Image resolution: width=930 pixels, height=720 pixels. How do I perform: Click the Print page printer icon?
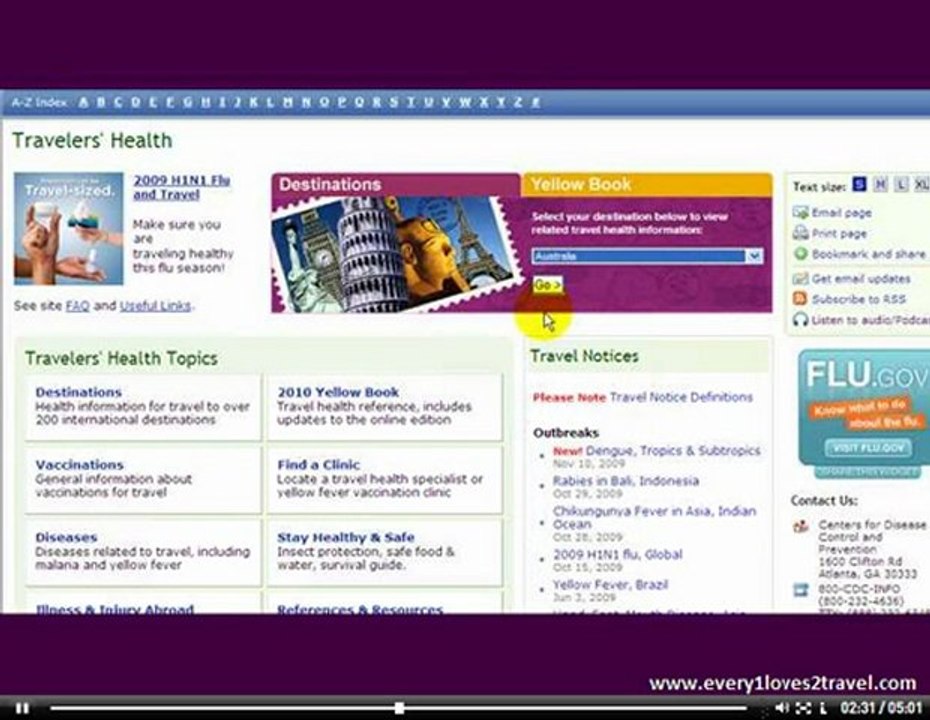tap(800, 233)
